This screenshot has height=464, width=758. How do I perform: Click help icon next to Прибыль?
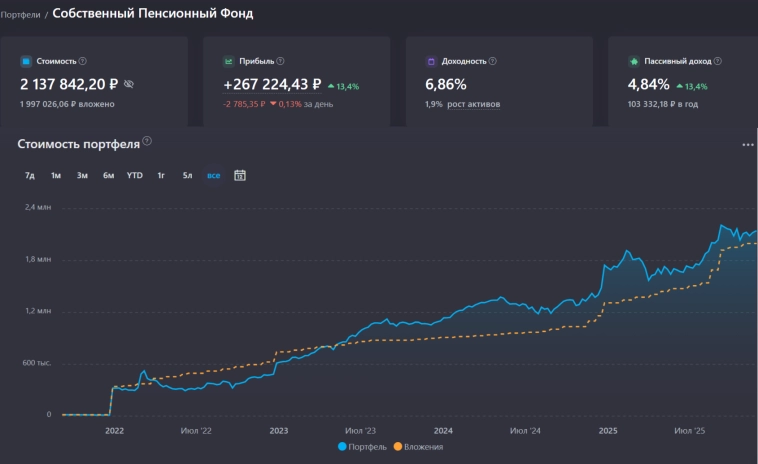[x=280, y=61]
